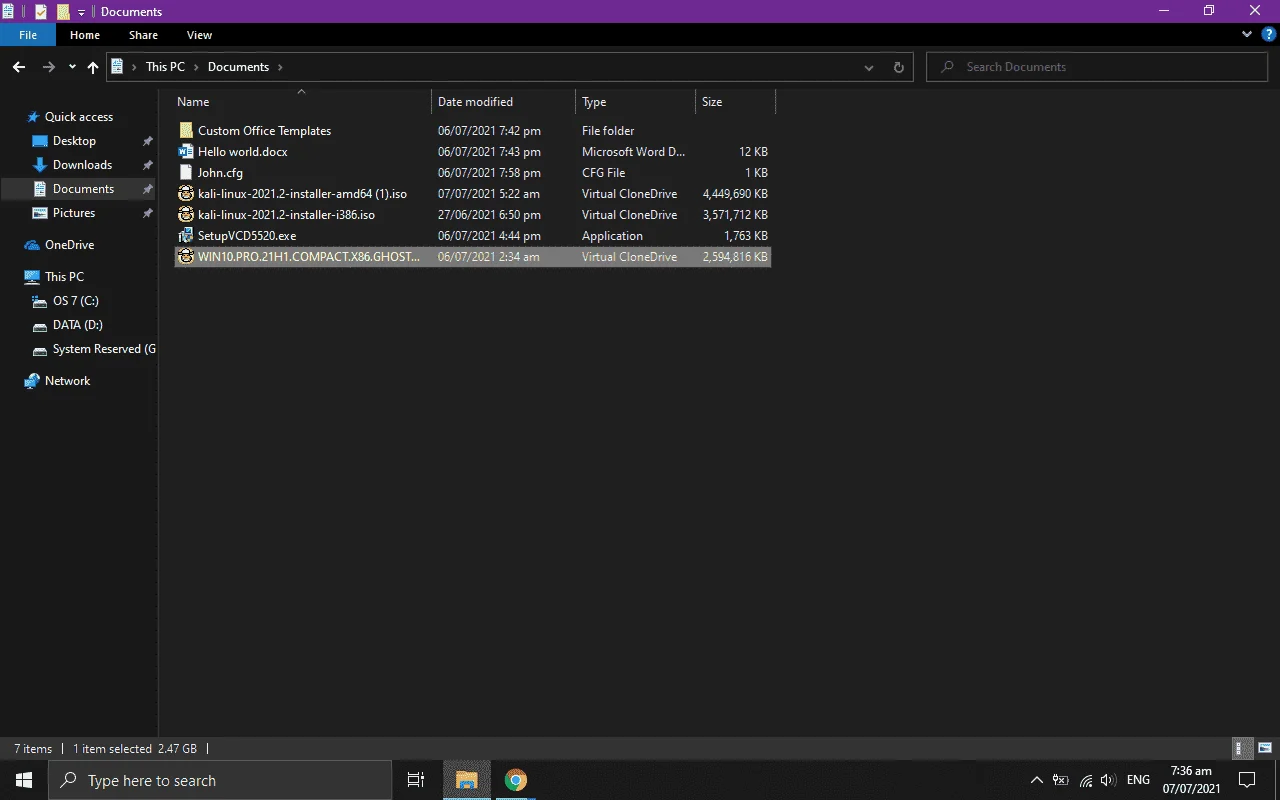Click the New folder icon in title bar

pos(63,12)
